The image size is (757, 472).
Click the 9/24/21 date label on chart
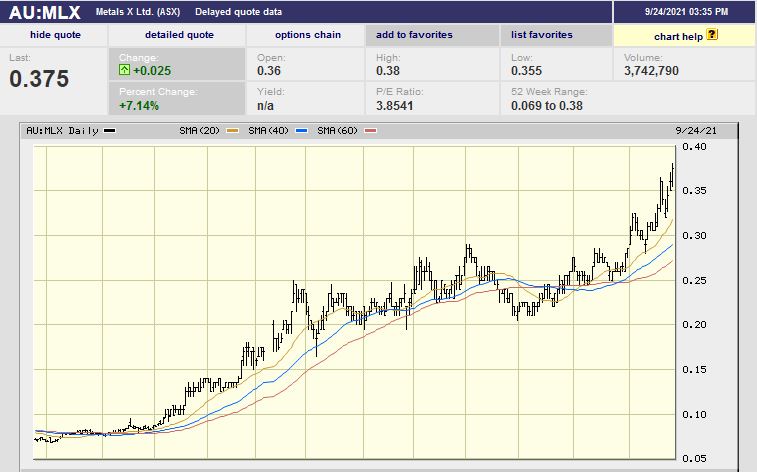coord(697,131)
